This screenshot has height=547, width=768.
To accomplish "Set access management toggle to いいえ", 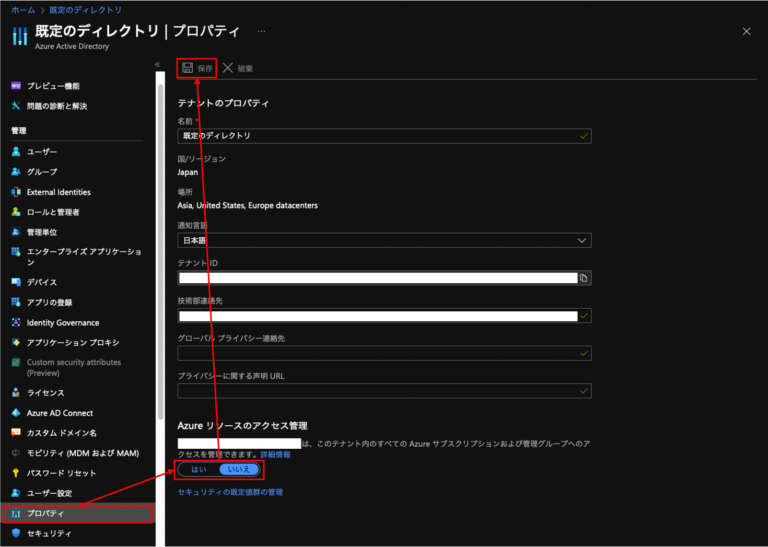I will coord(239,470).
